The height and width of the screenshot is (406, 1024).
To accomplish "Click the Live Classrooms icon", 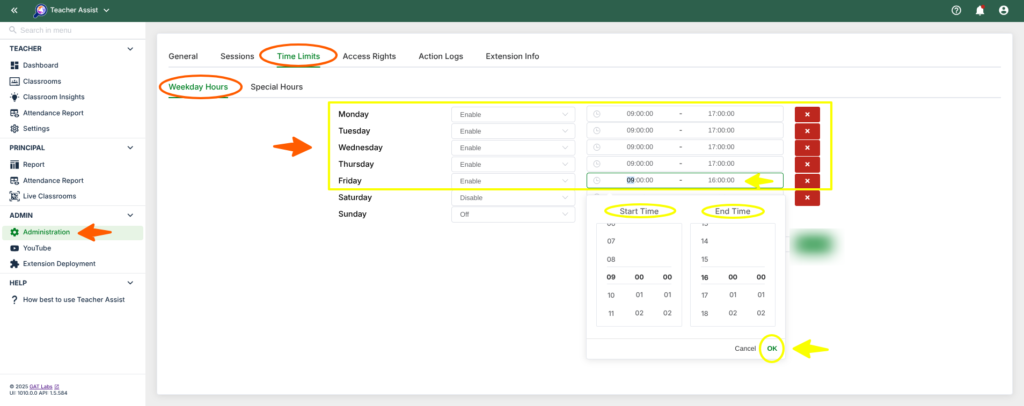I will tap(14, 196).
